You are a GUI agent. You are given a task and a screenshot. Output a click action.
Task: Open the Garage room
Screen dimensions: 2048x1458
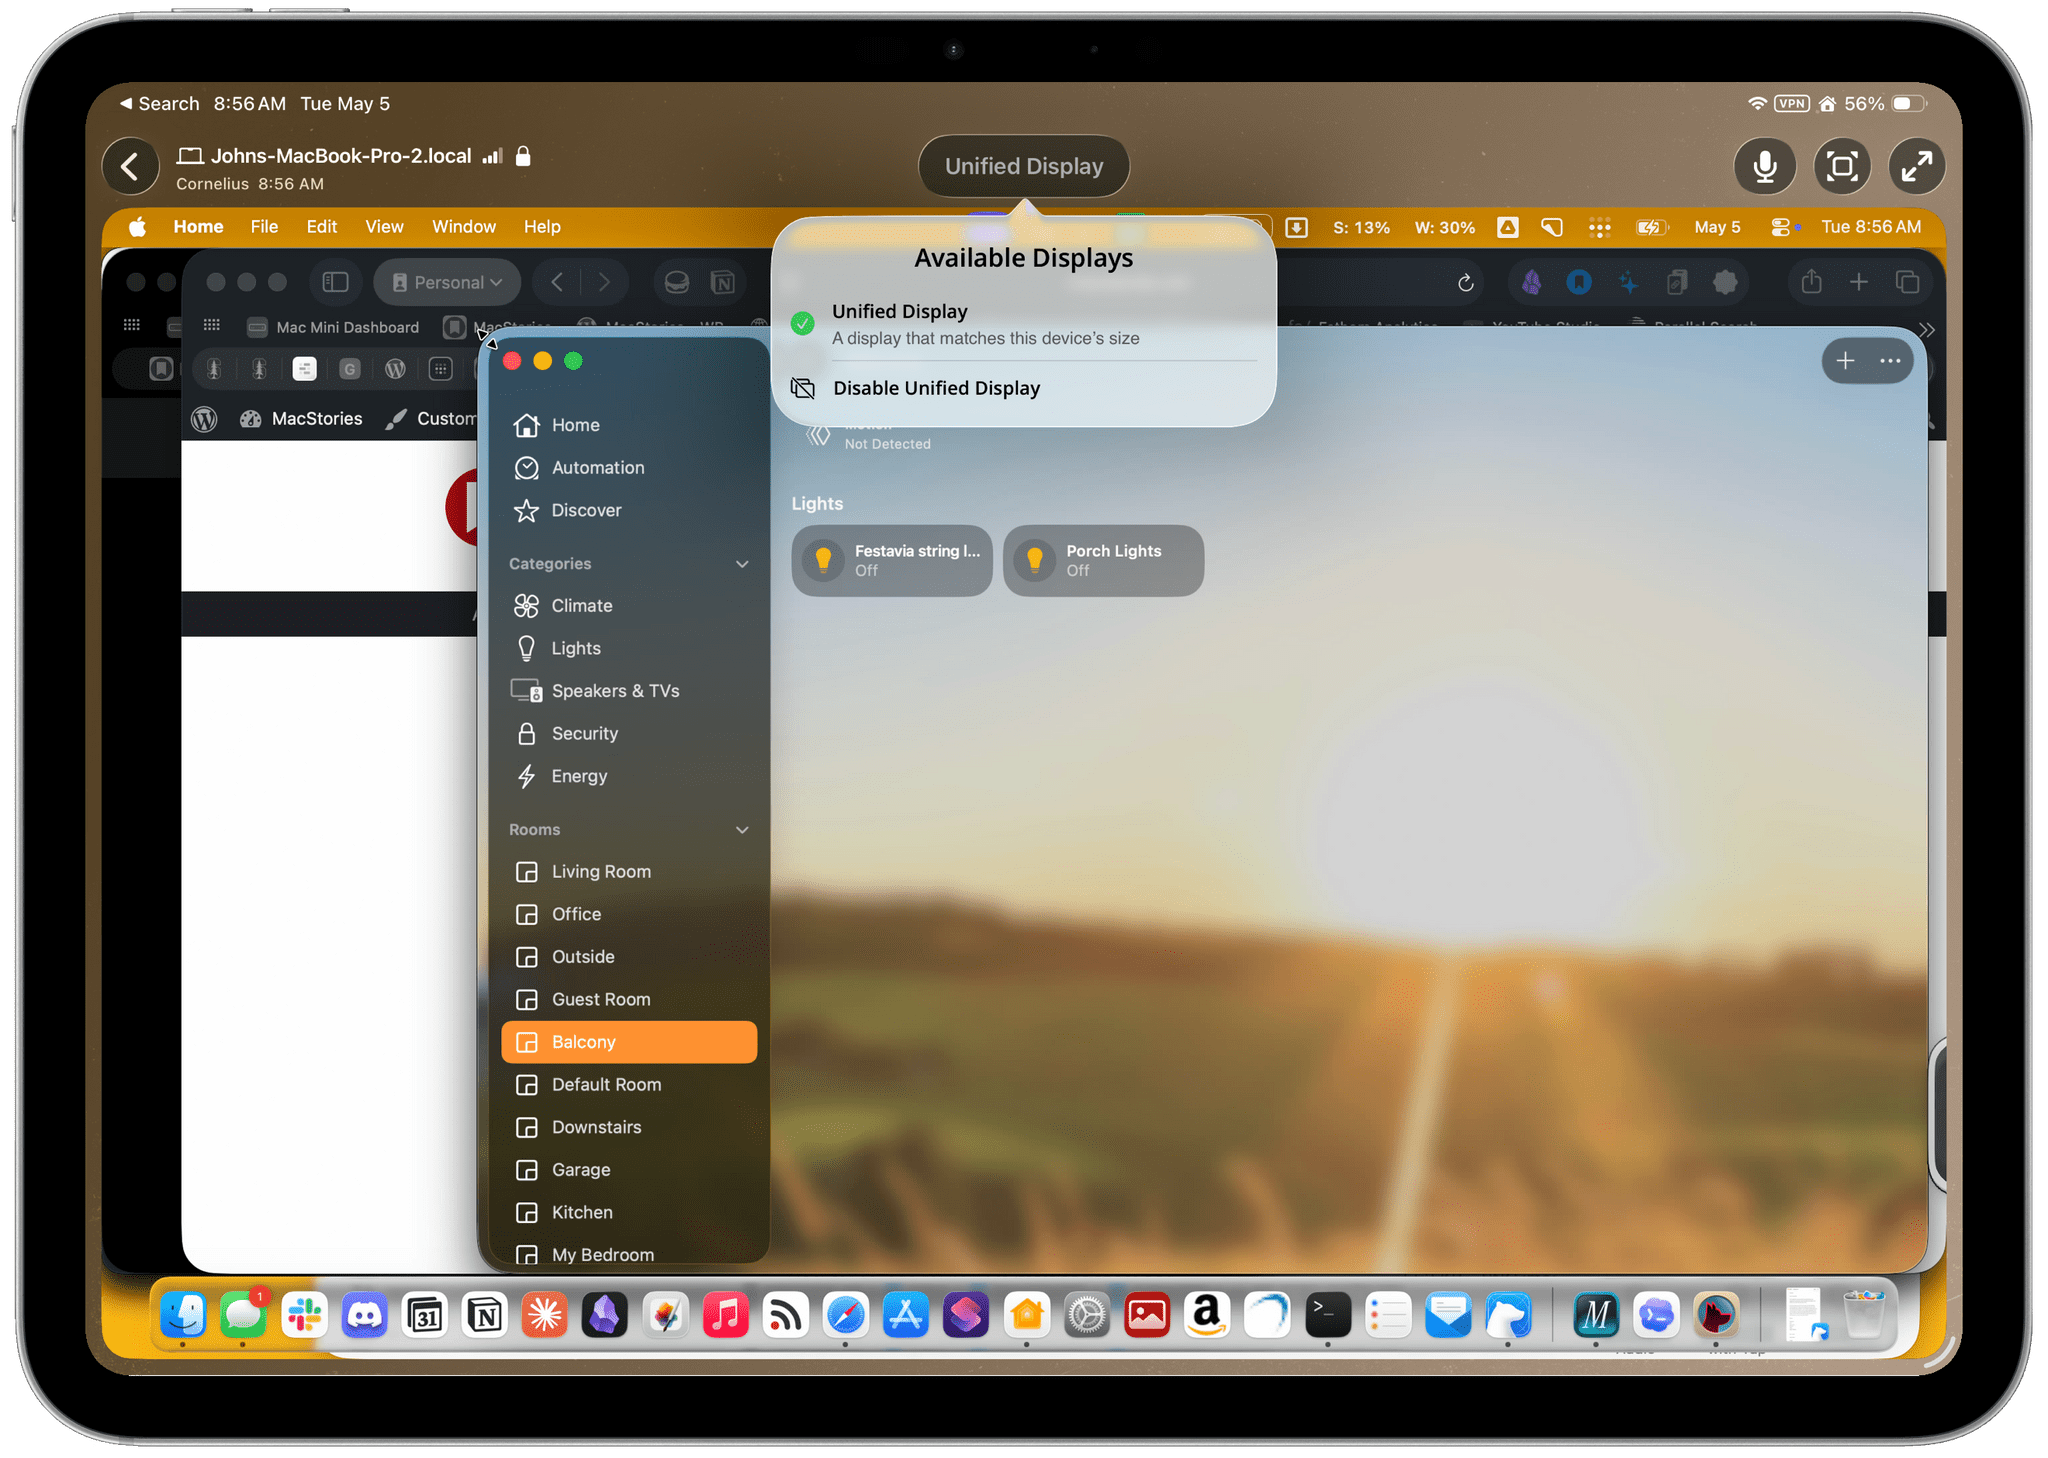[629, 1170]
